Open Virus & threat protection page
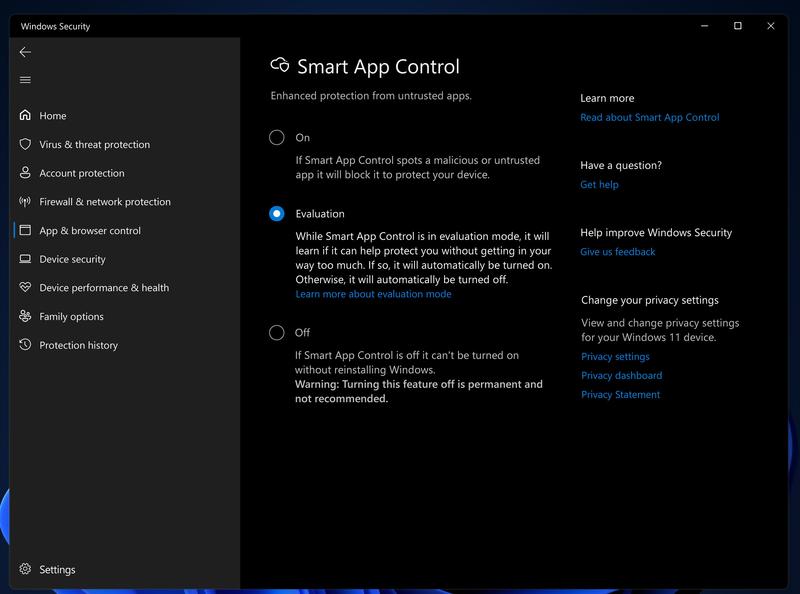This screenshot has height=594, width=800. pyautogui.click(x=94, y=144)
